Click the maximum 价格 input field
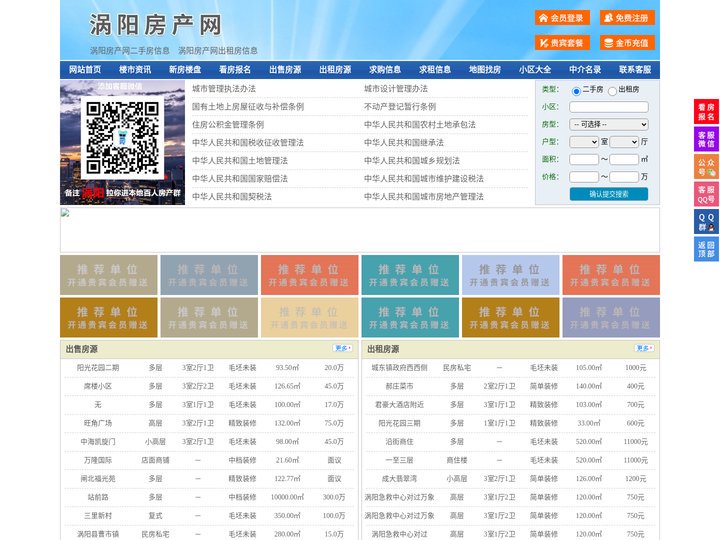 coord(624,177)
